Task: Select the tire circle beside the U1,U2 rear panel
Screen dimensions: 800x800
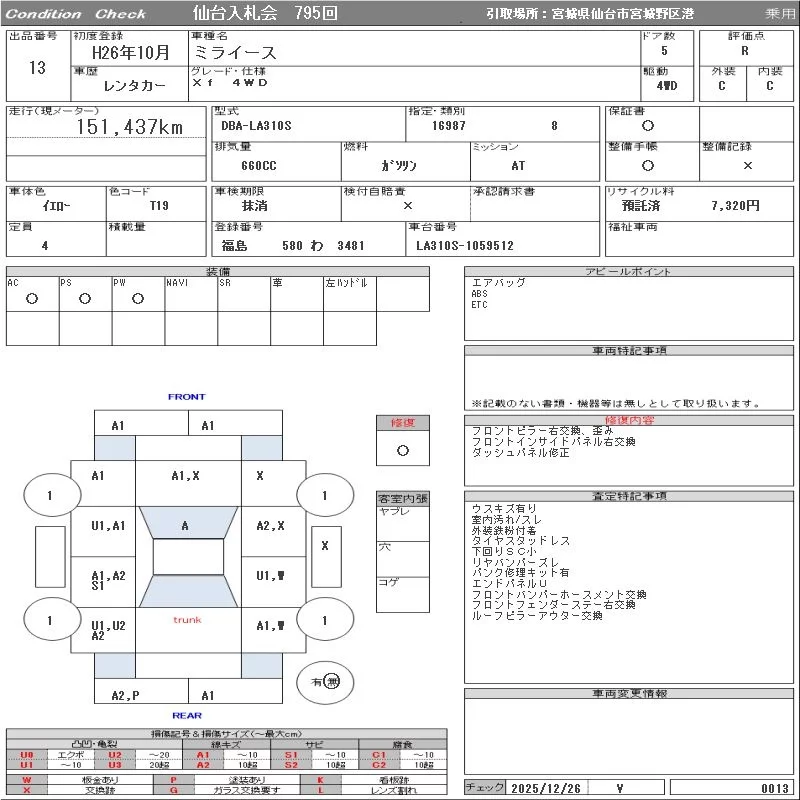Action: 50,621
